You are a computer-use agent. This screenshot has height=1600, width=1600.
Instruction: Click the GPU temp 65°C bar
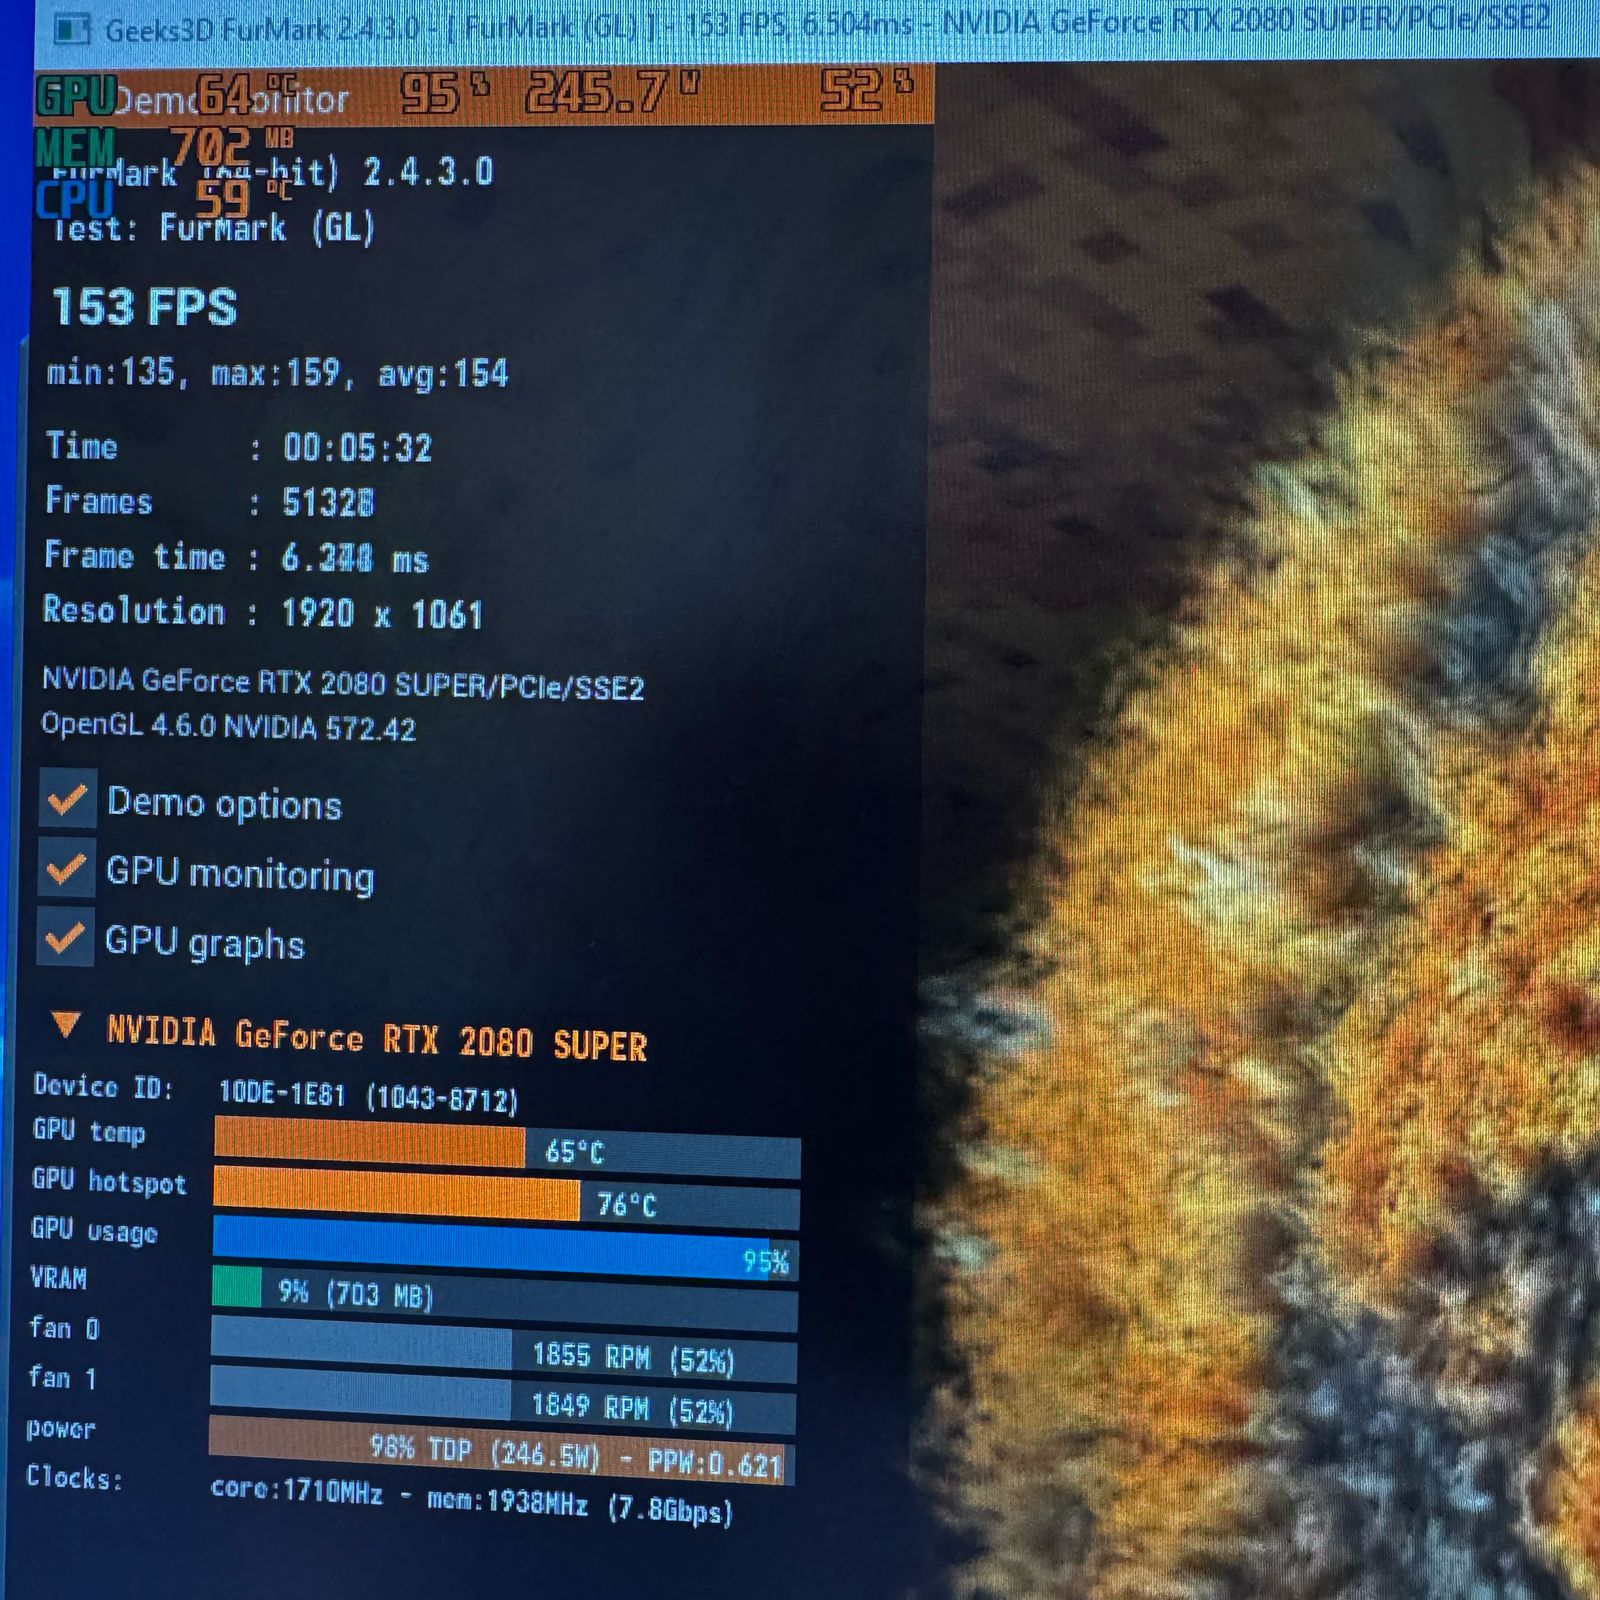click(507, 1148)
